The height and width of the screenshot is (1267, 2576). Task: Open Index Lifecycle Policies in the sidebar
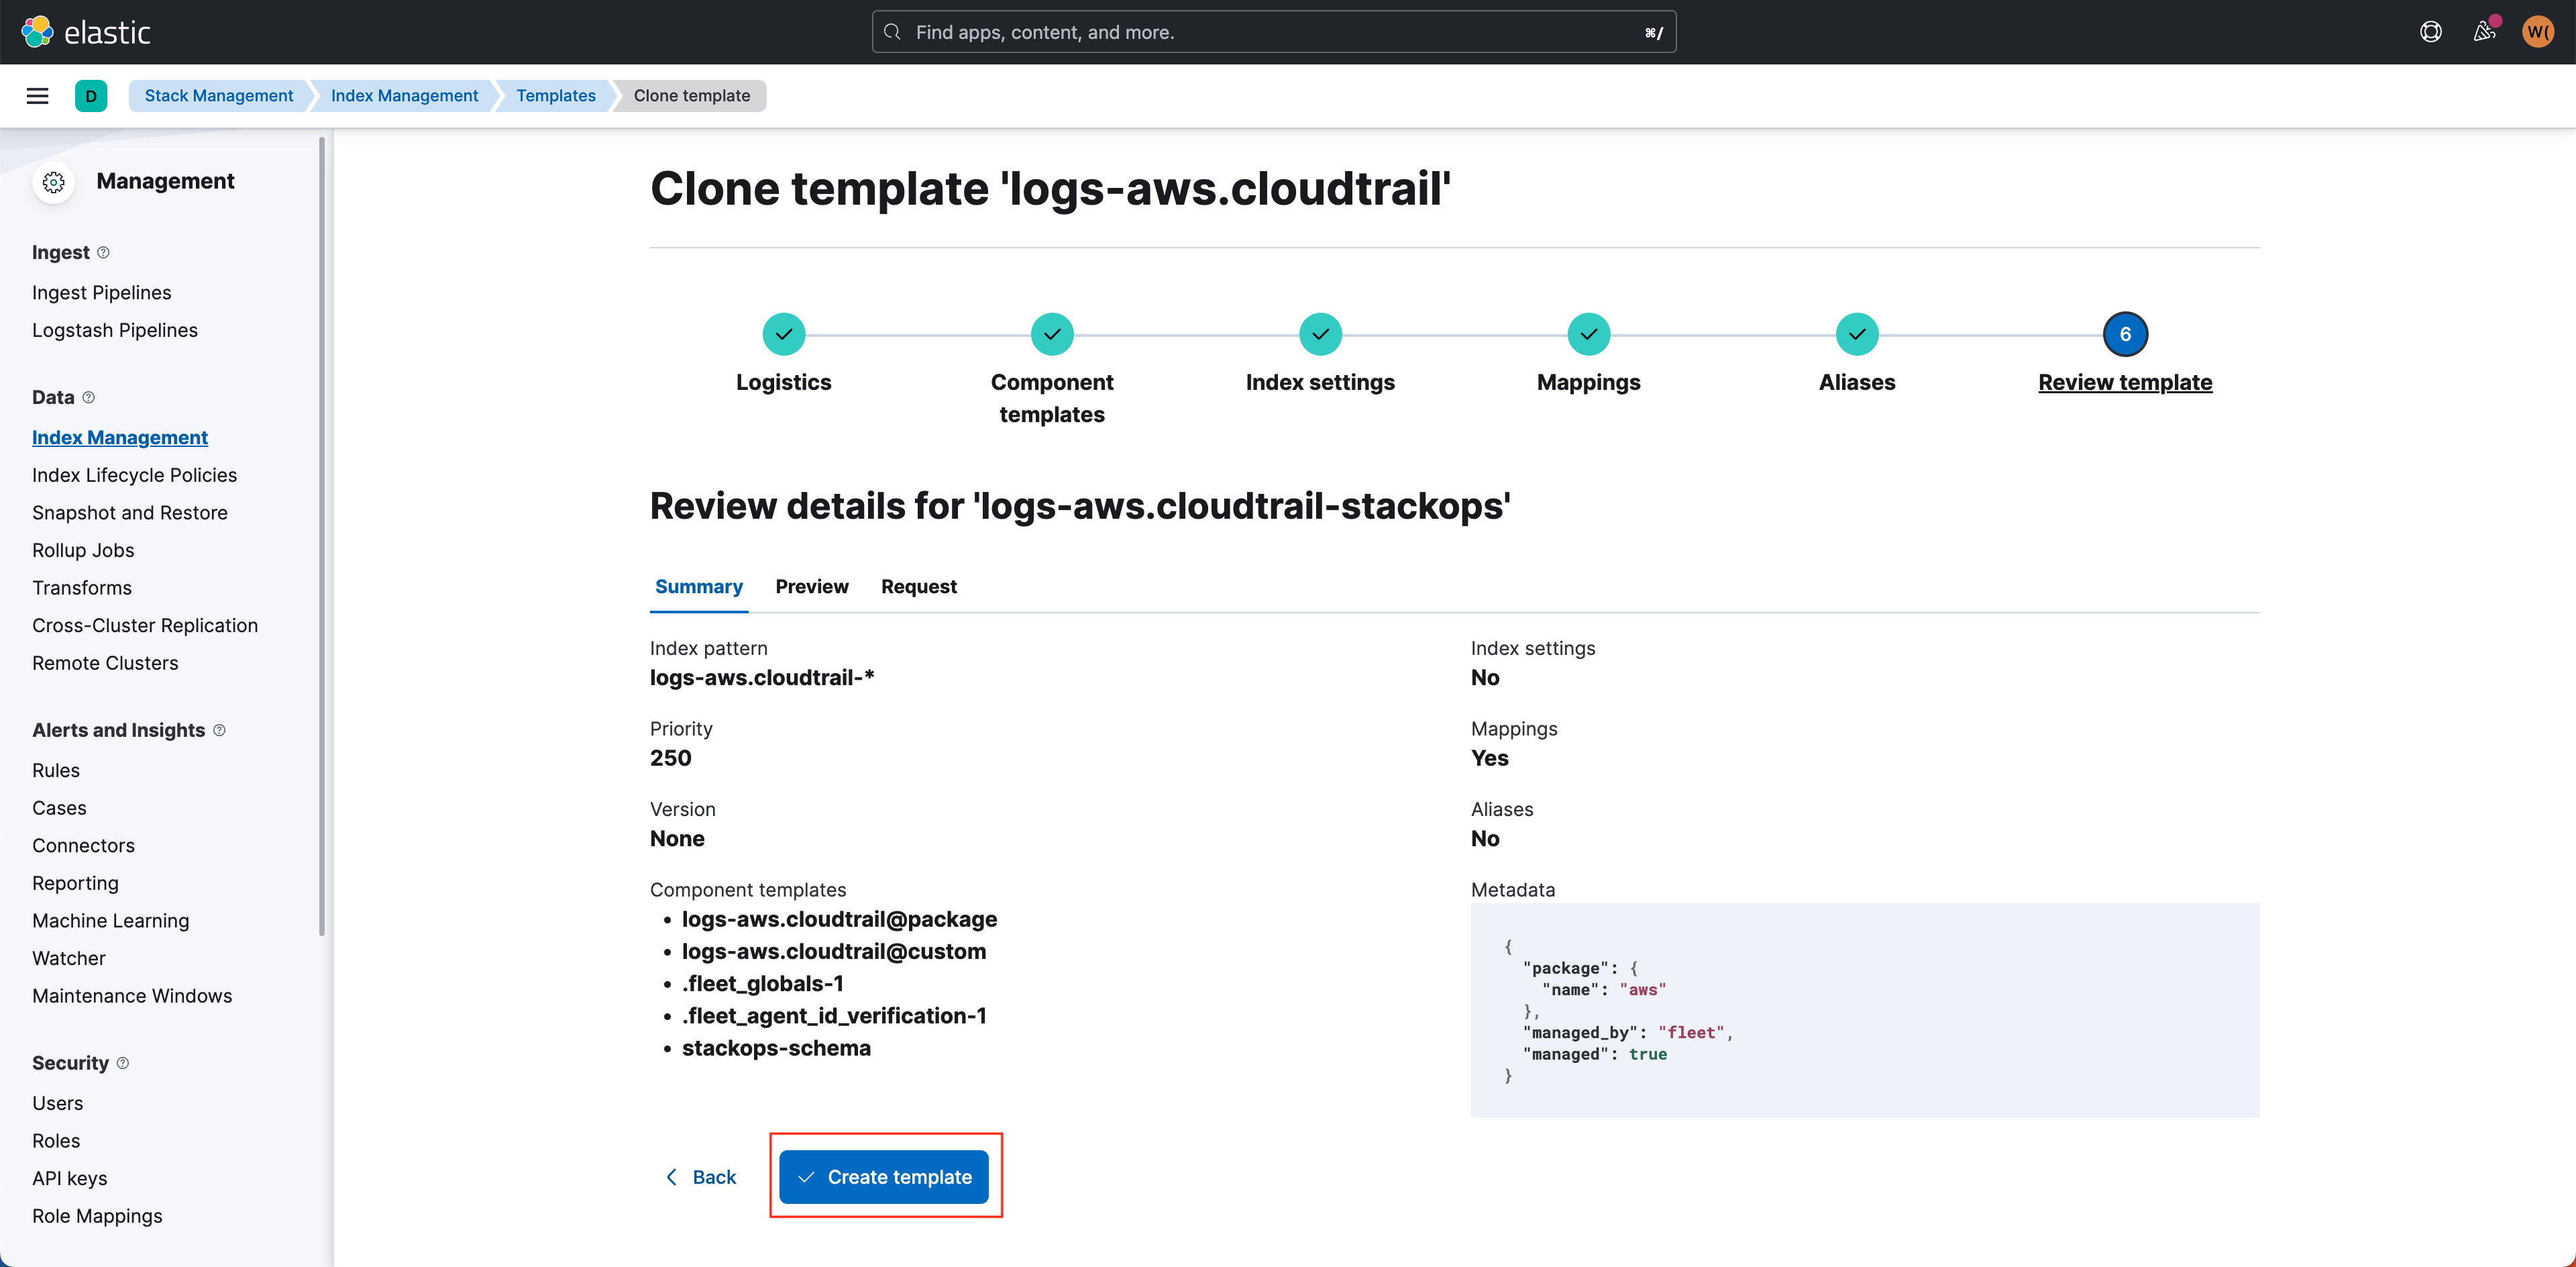134,474
